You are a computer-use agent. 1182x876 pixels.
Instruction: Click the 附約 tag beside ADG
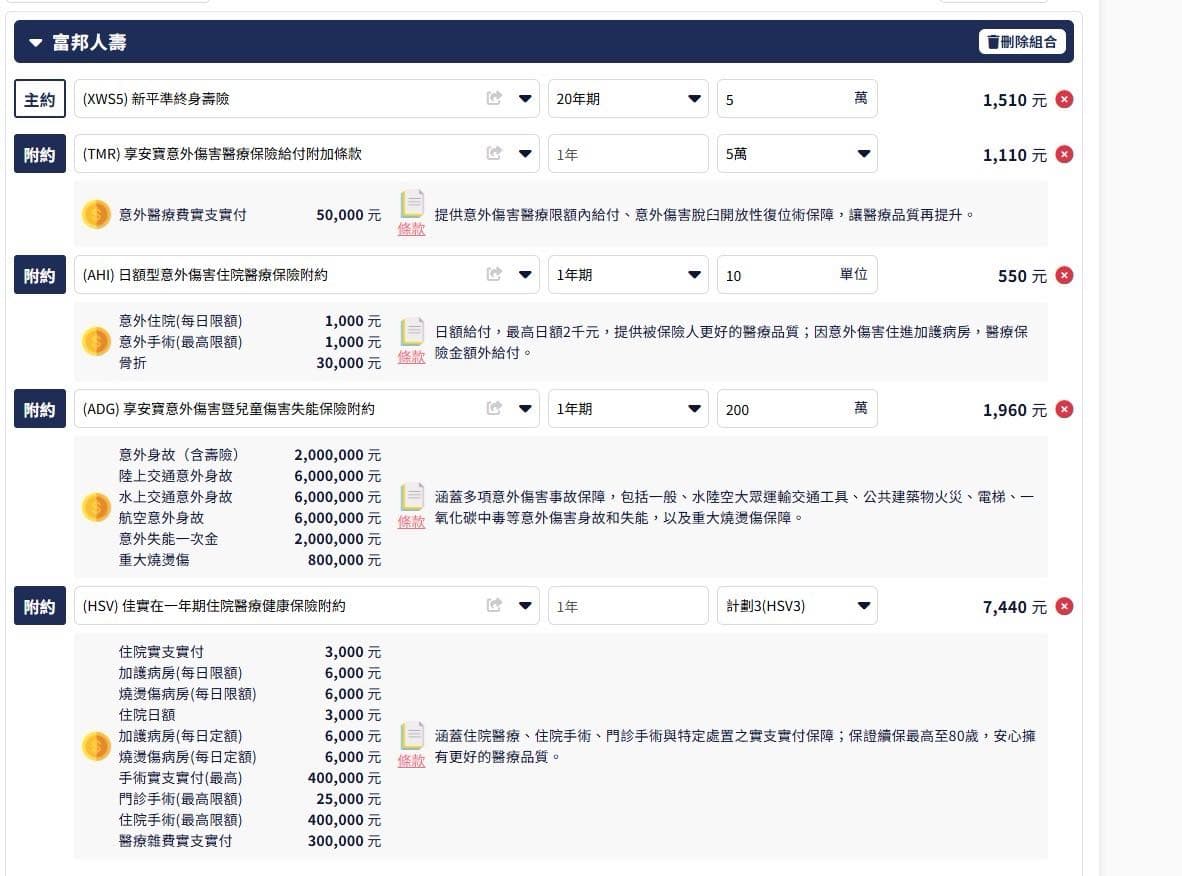pos(40,409)
